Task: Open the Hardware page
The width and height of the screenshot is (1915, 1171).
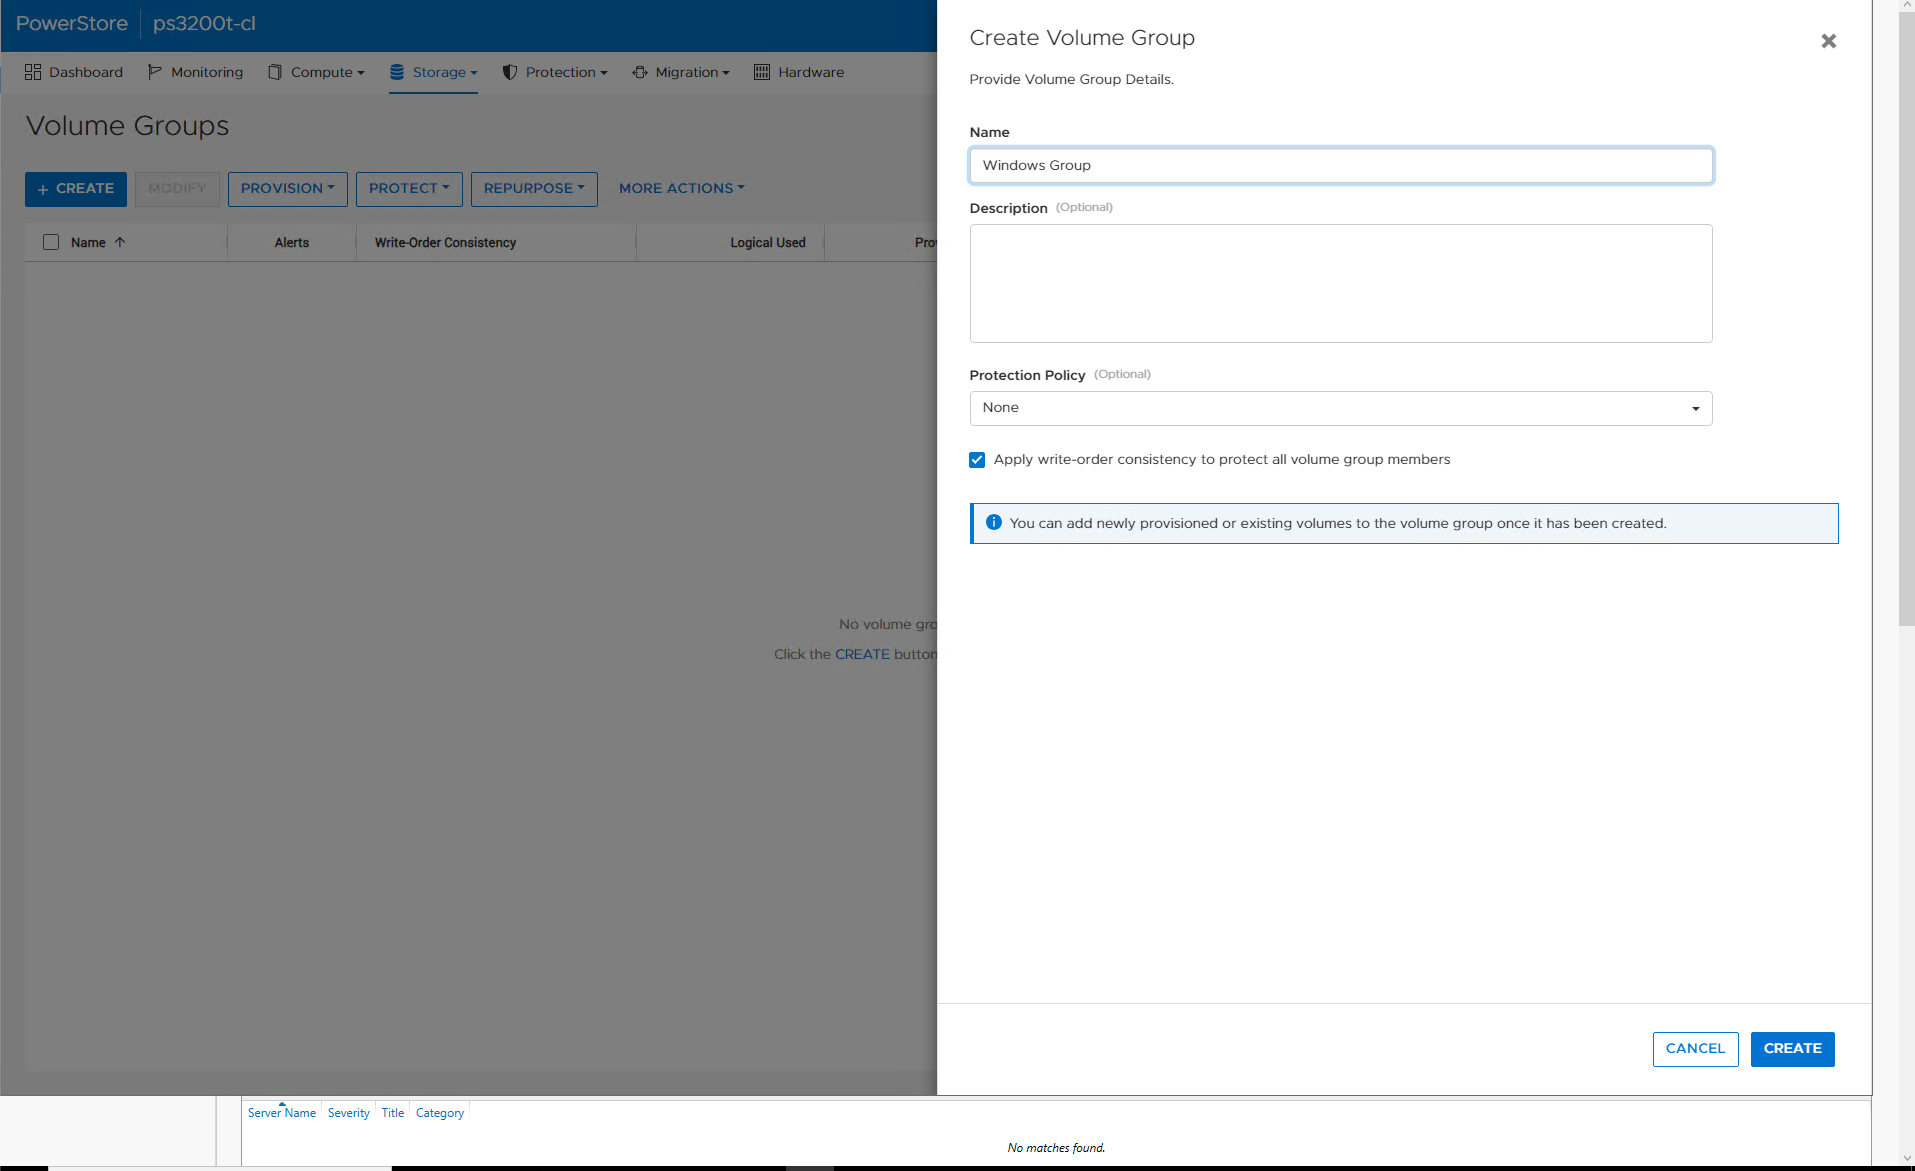Action: 799,72
